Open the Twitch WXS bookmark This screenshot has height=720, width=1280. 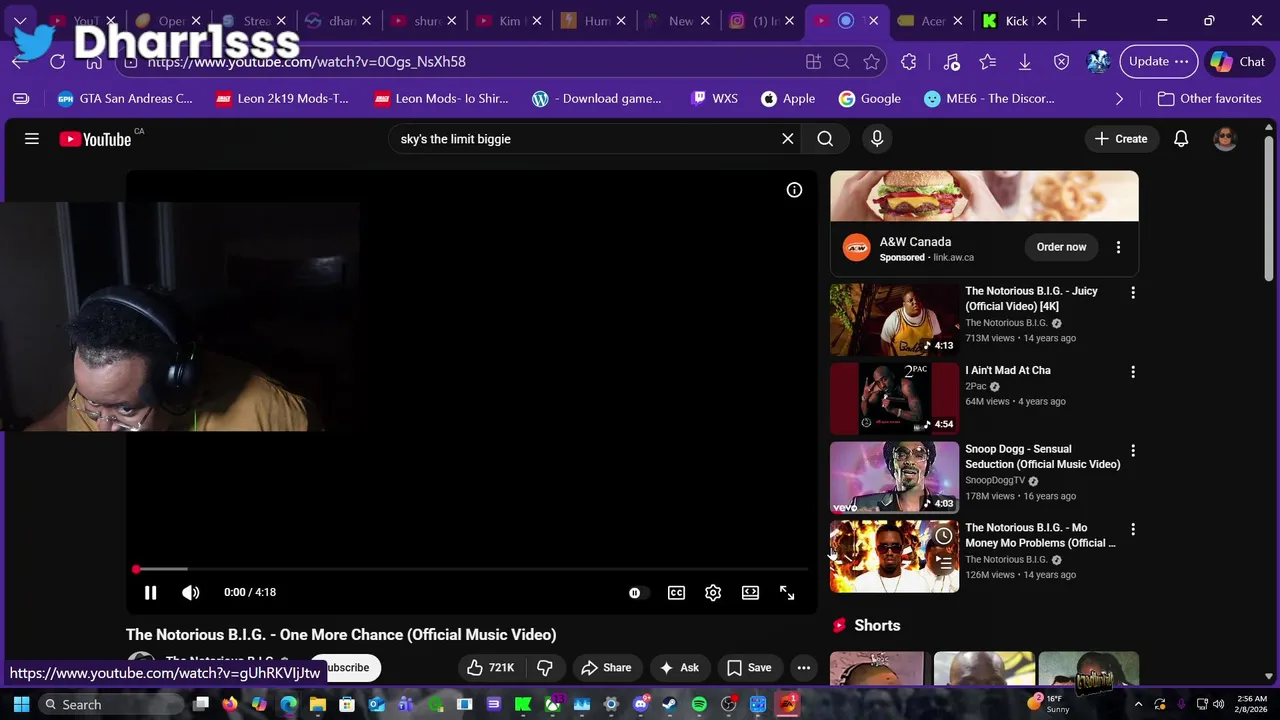coord(714,98)
